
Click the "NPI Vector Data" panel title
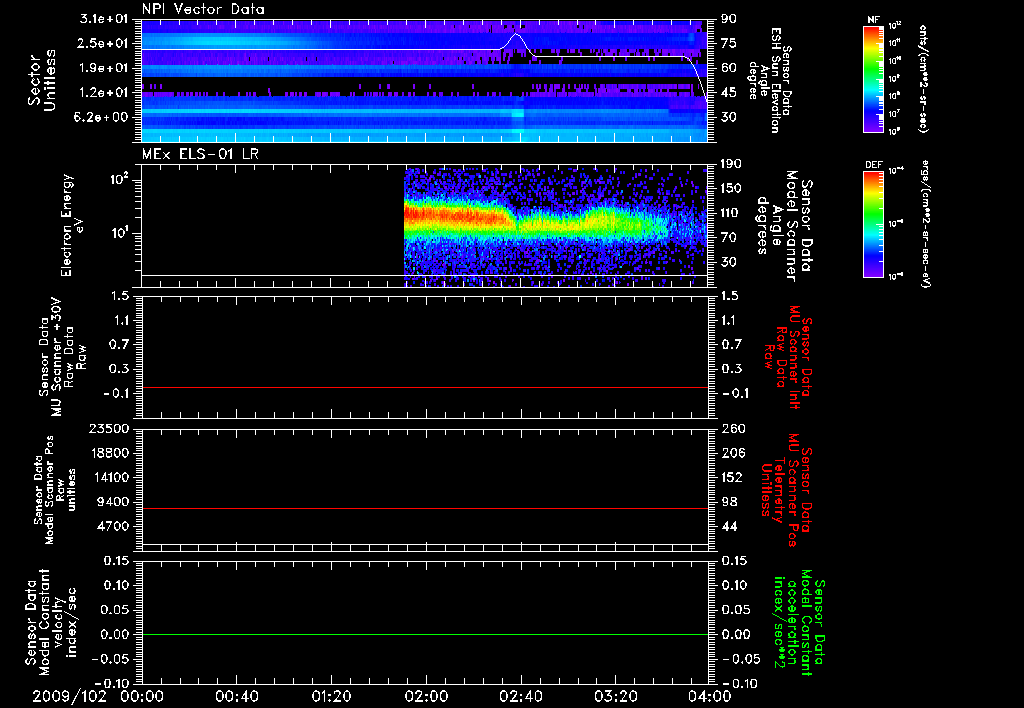[203, 9]
